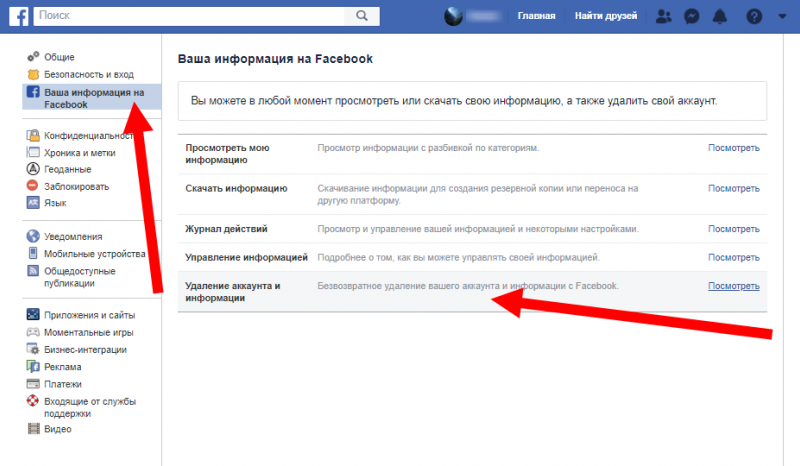Click the Платежи card icon
The height and width of the screenshot is (466, 800).
pyautogui.click(x=33, y=384)
